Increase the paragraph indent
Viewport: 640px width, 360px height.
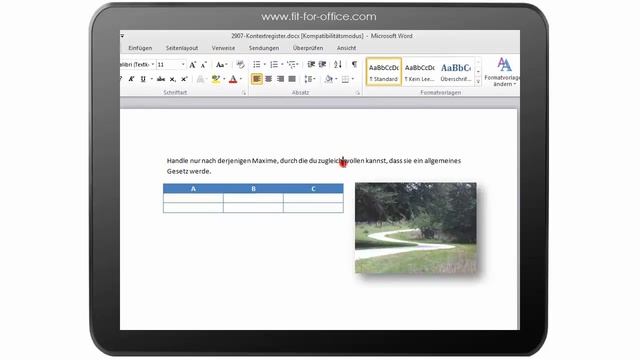pos(322,64)
